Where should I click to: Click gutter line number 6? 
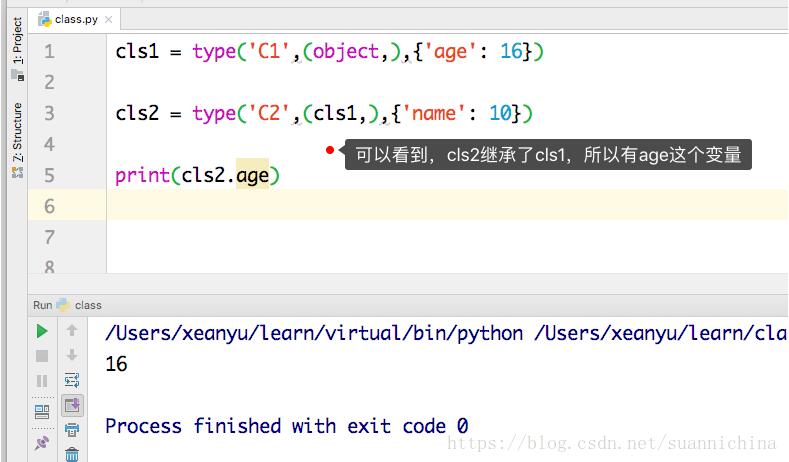pyautogui.click(x=49, y=206)
